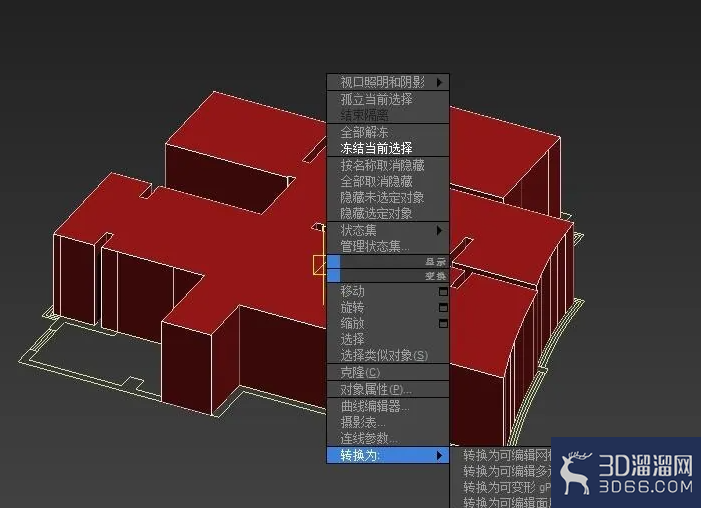Open settings box icon beside 旋转
This screenshot has height=508, width=701.
[443, 308]
